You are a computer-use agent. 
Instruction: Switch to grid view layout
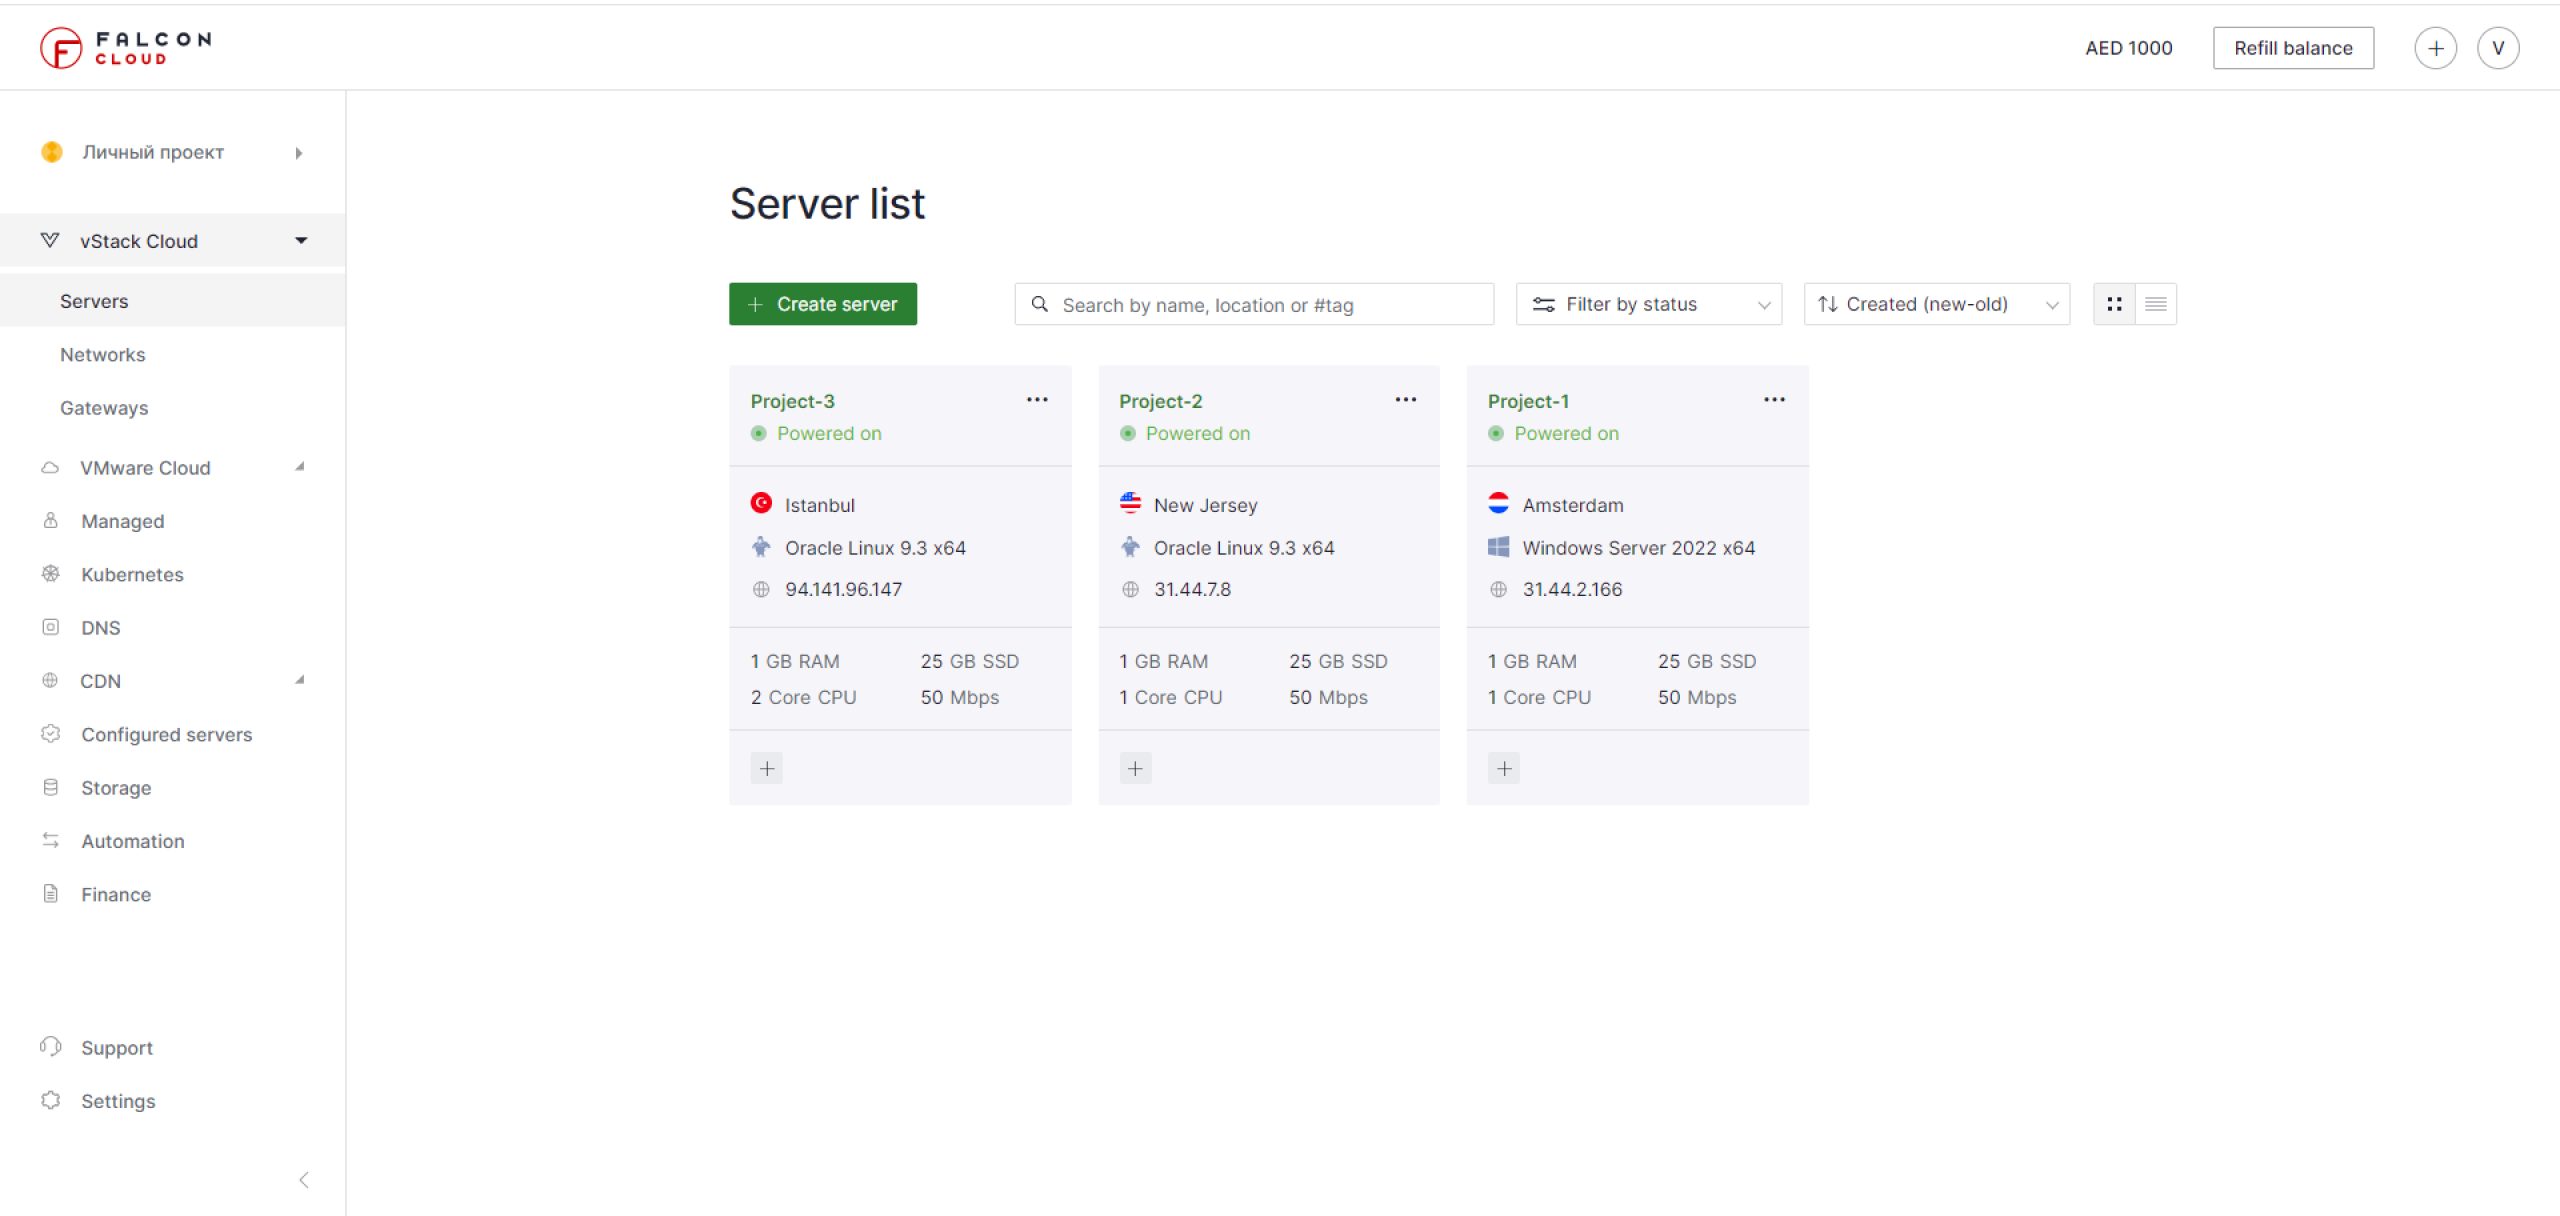pos(2114,304)
